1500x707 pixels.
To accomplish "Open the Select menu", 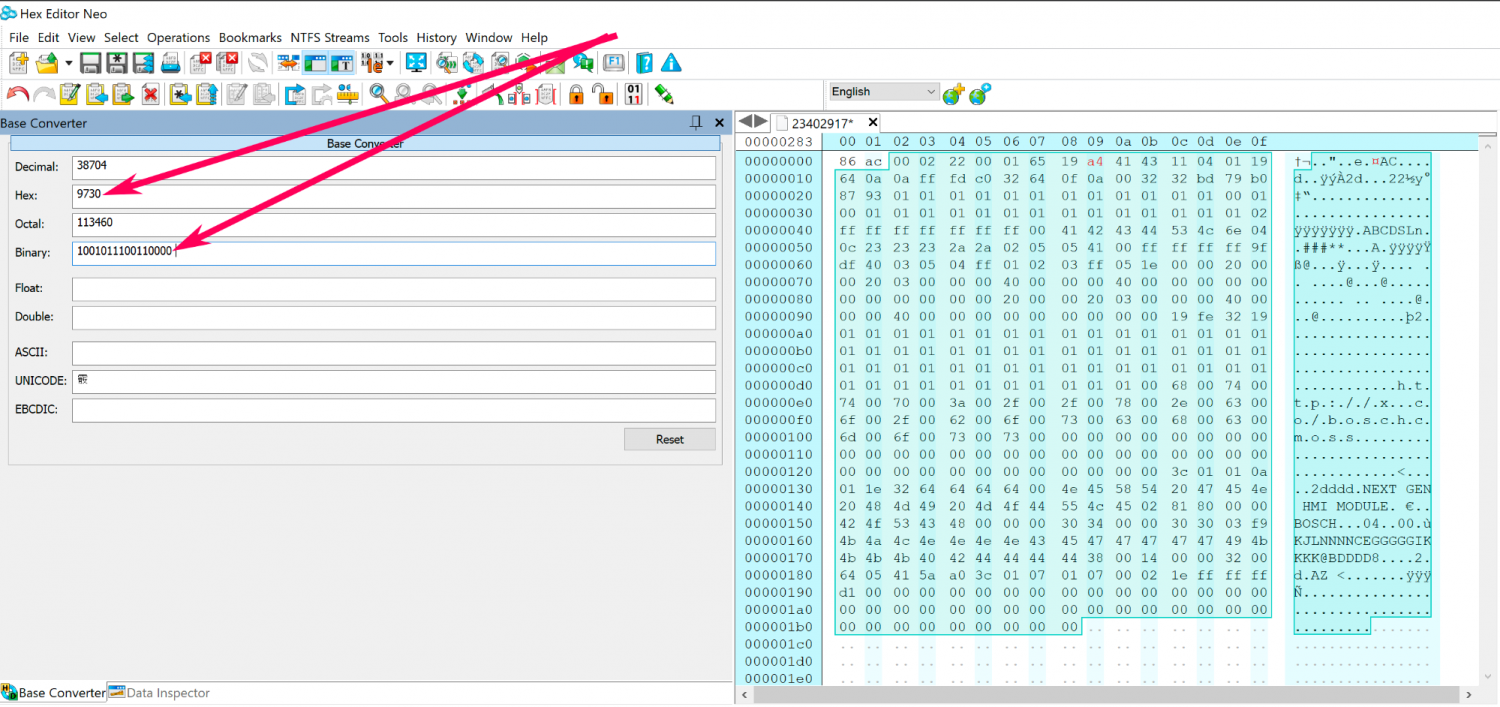I will tap(121, 37).
